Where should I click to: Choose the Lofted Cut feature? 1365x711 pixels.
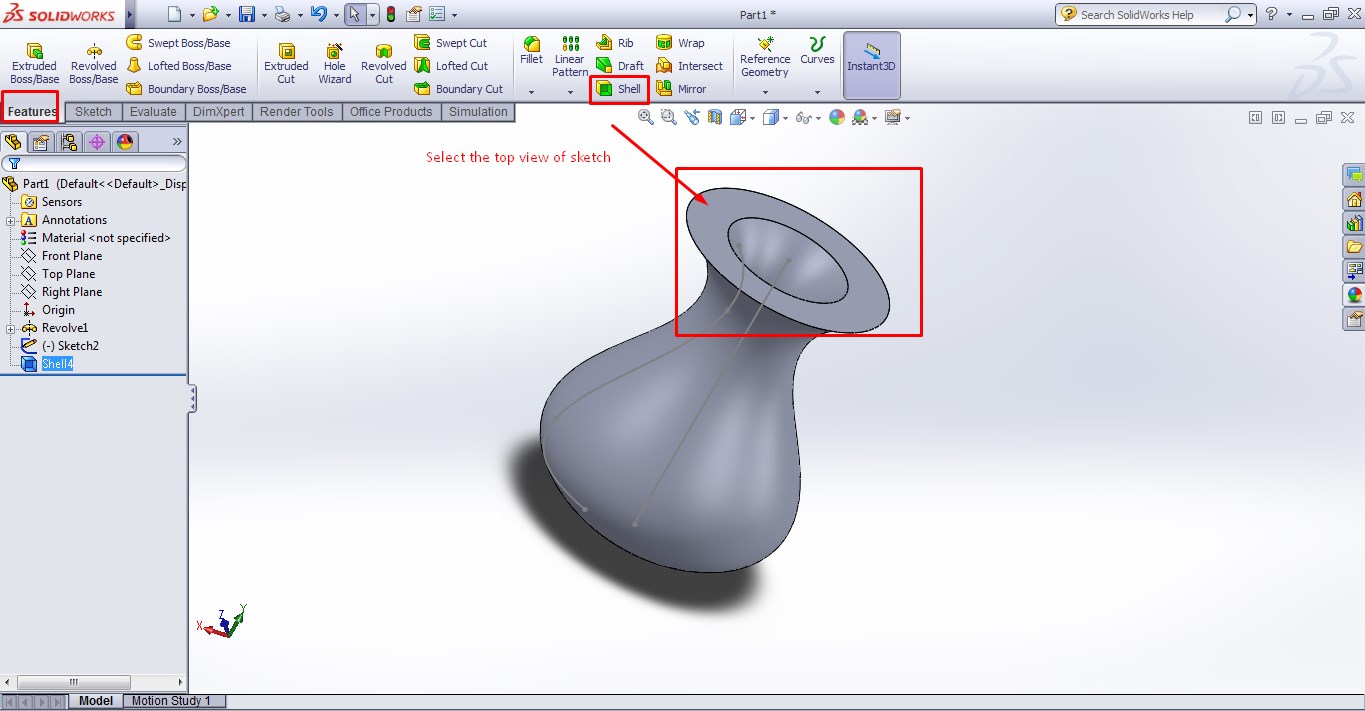click(x=451, y=66)
